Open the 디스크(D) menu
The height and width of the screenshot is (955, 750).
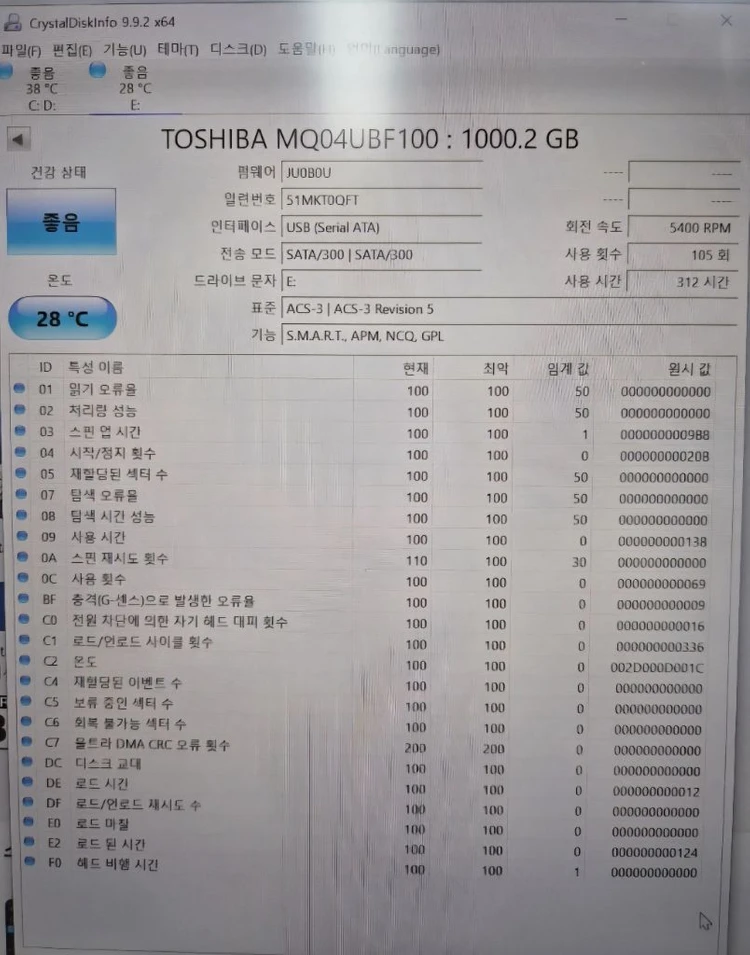coord(238,49)
